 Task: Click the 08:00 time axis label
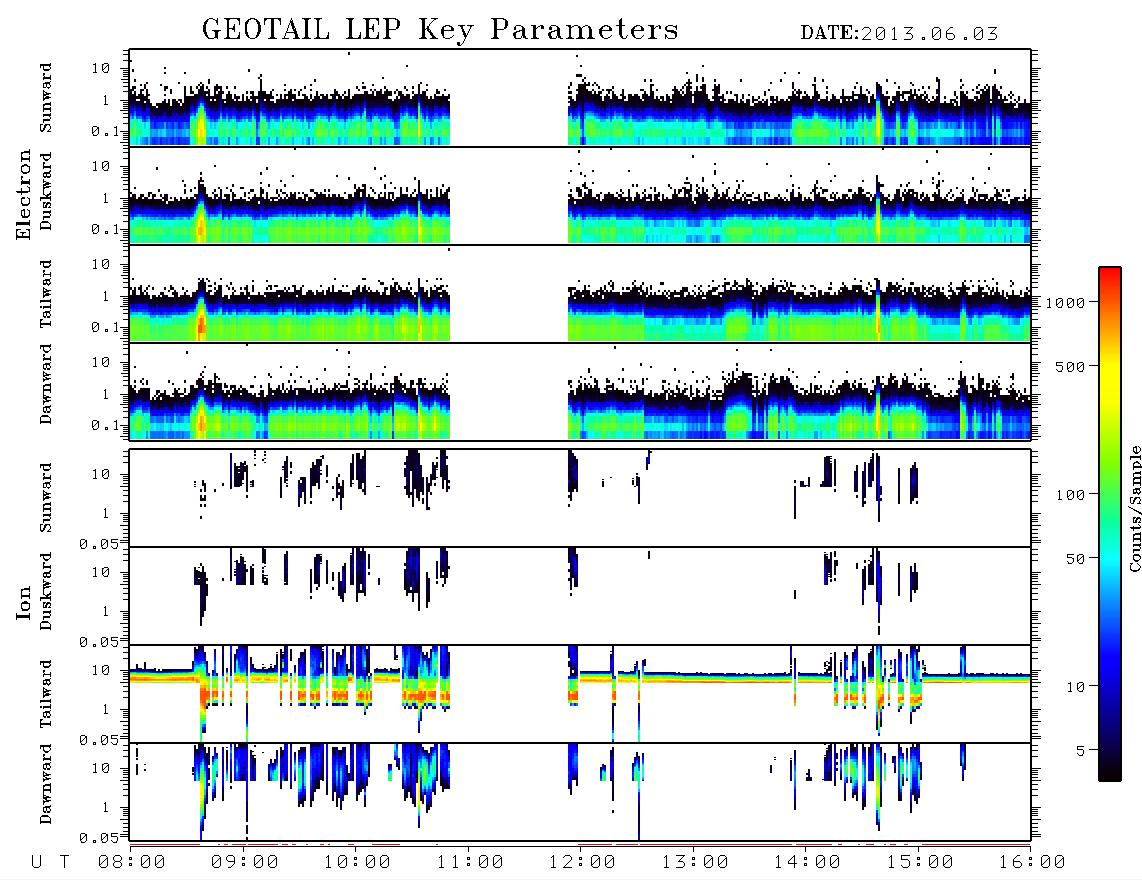132,862
